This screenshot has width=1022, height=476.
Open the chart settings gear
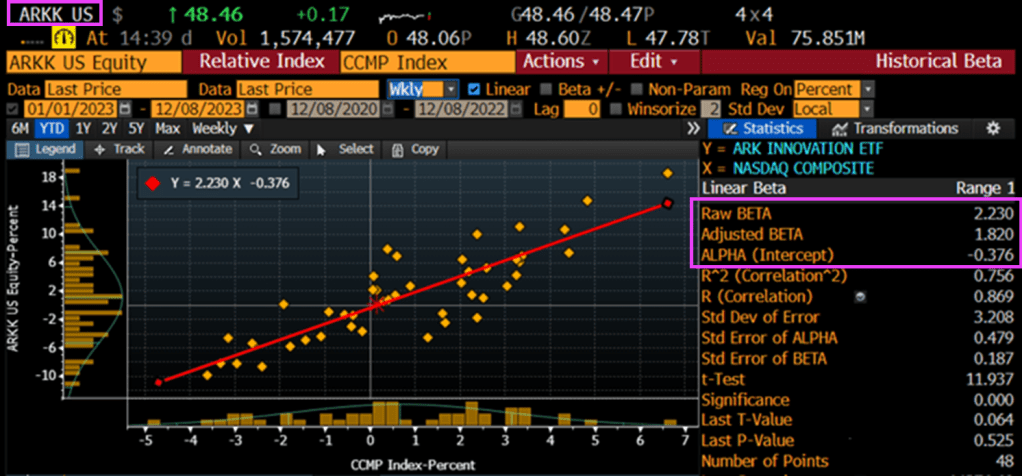point(992,128)
